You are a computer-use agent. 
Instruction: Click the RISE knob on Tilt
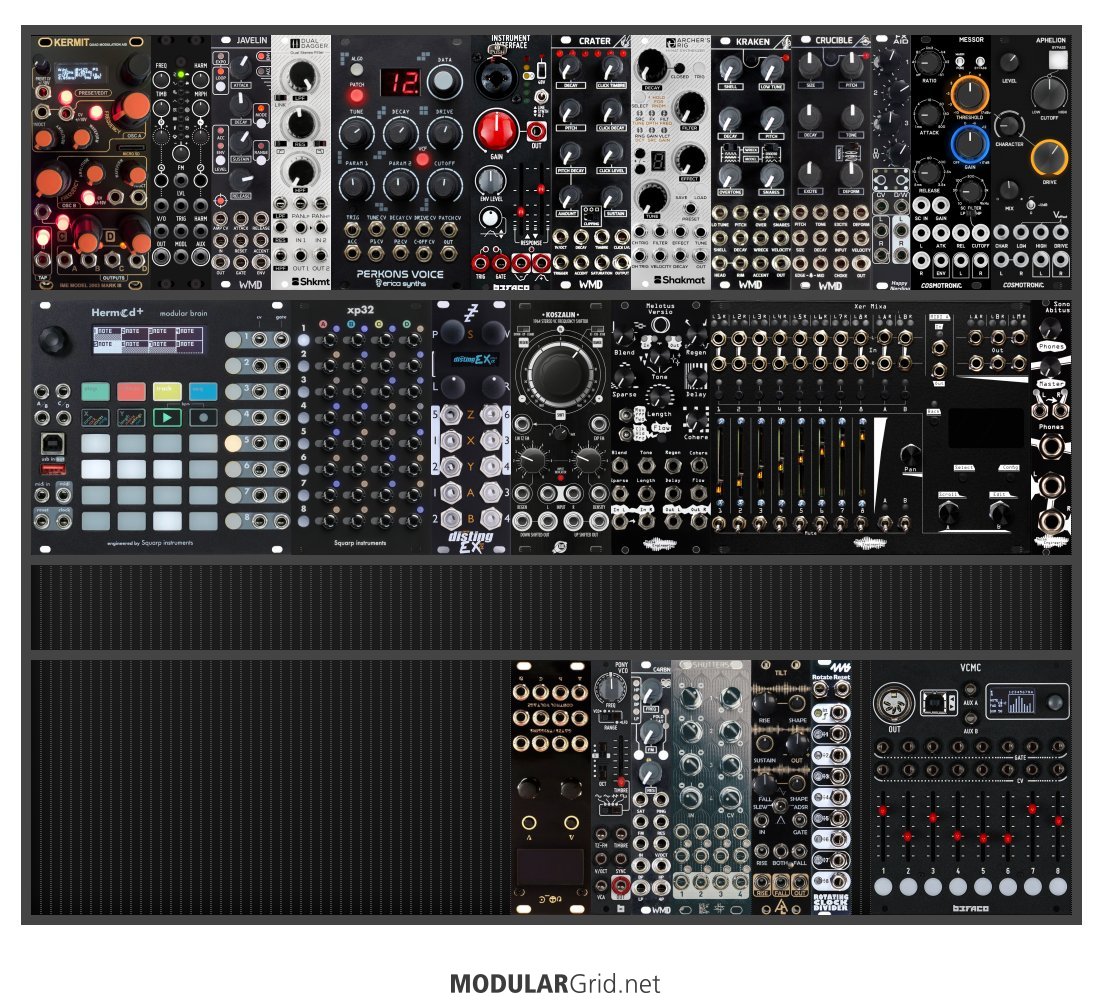[764, 704]
